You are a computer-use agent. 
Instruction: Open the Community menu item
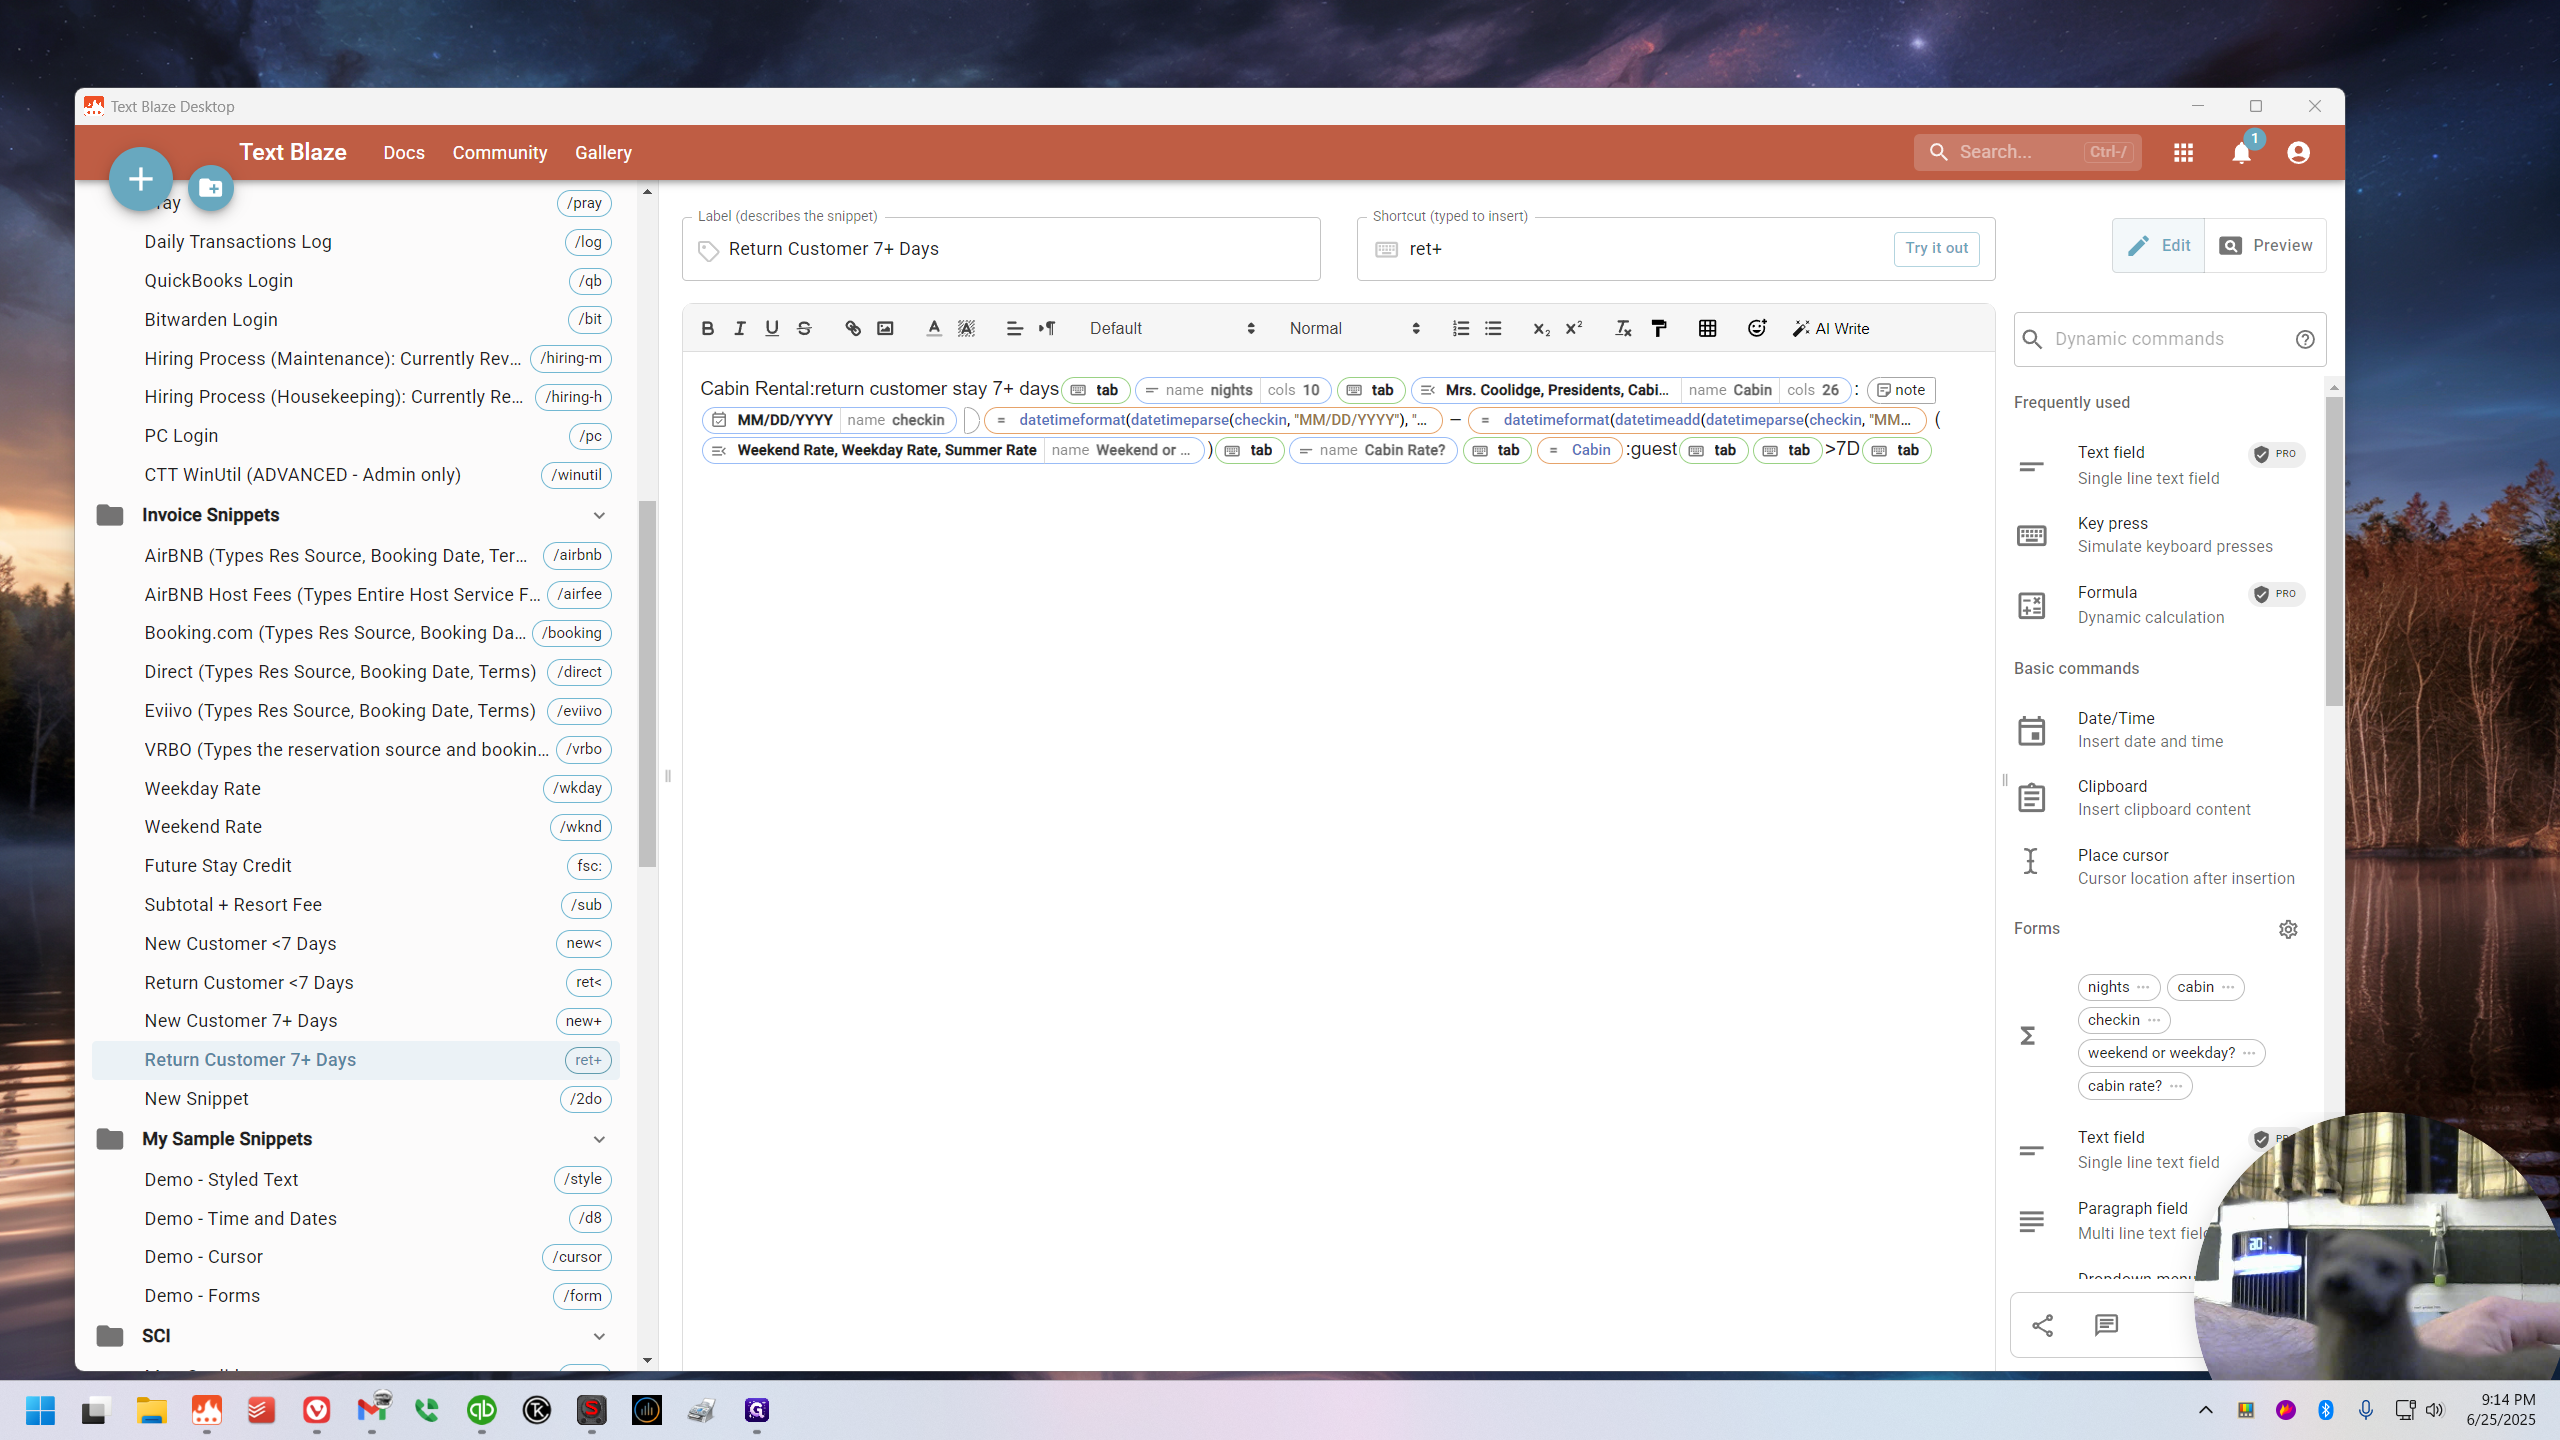pos(500,153)
